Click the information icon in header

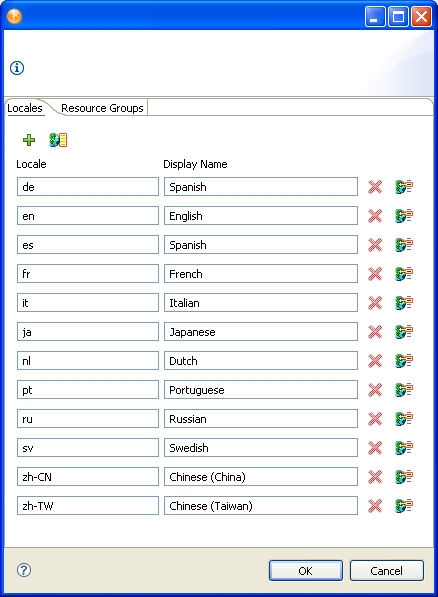click(17, 68)
